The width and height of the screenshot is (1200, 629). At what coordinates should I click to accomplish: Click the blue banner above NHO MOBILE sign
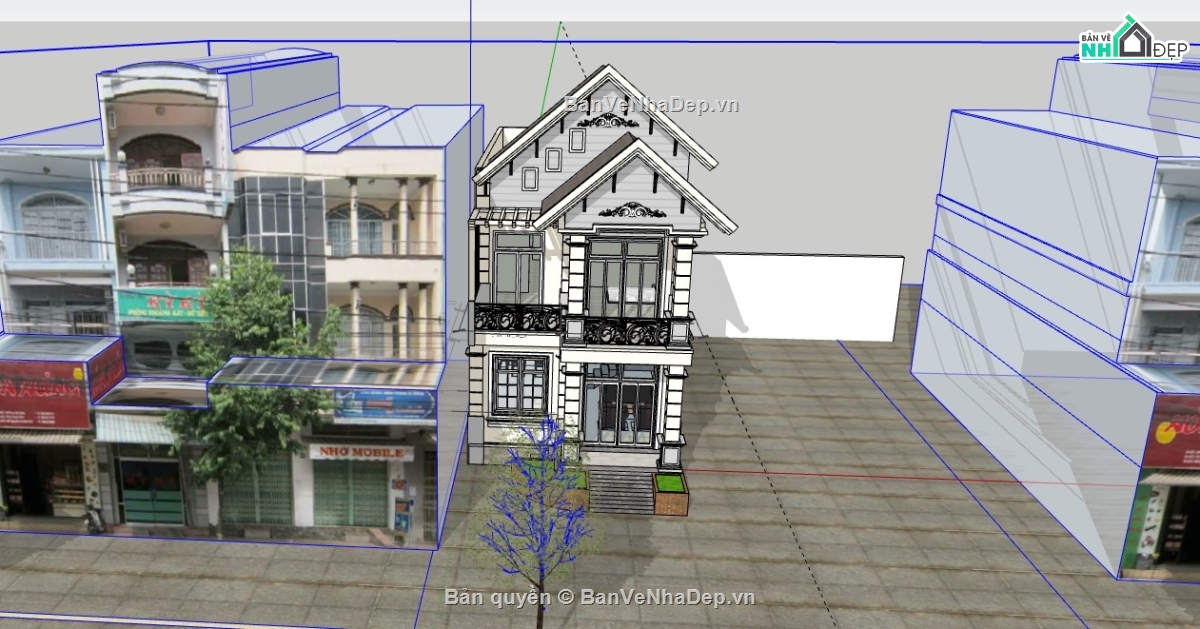385,405
